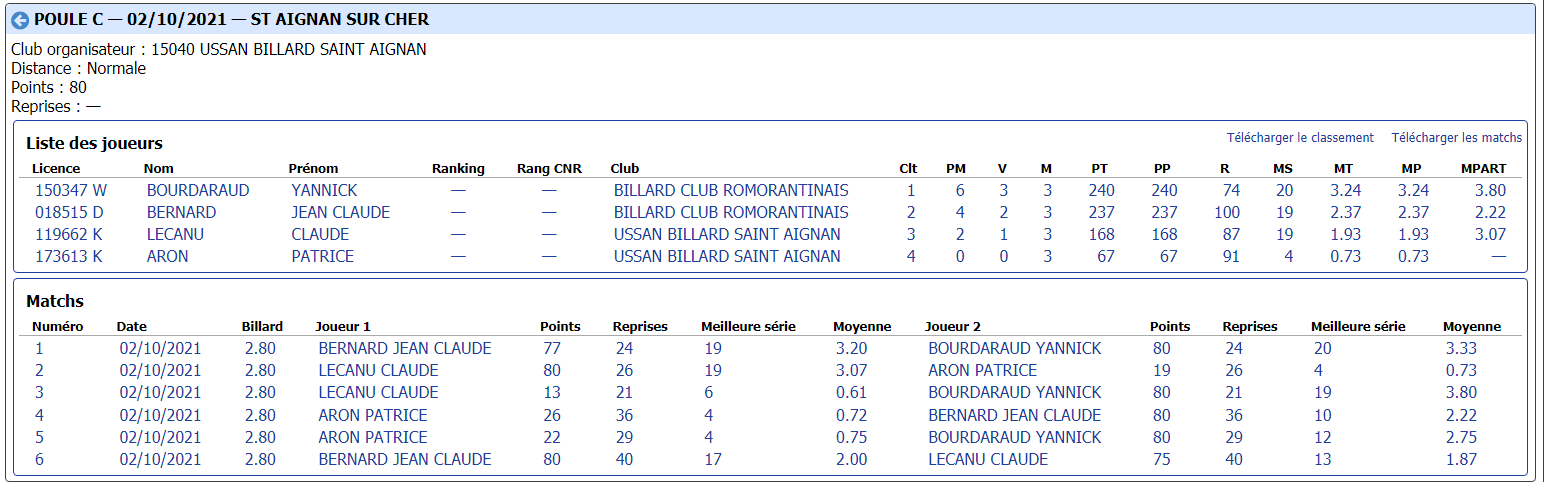Click the Matchs section heading
Image resolution: width=1544 pixels, height=482 pixels.
(x=55, y=301)
